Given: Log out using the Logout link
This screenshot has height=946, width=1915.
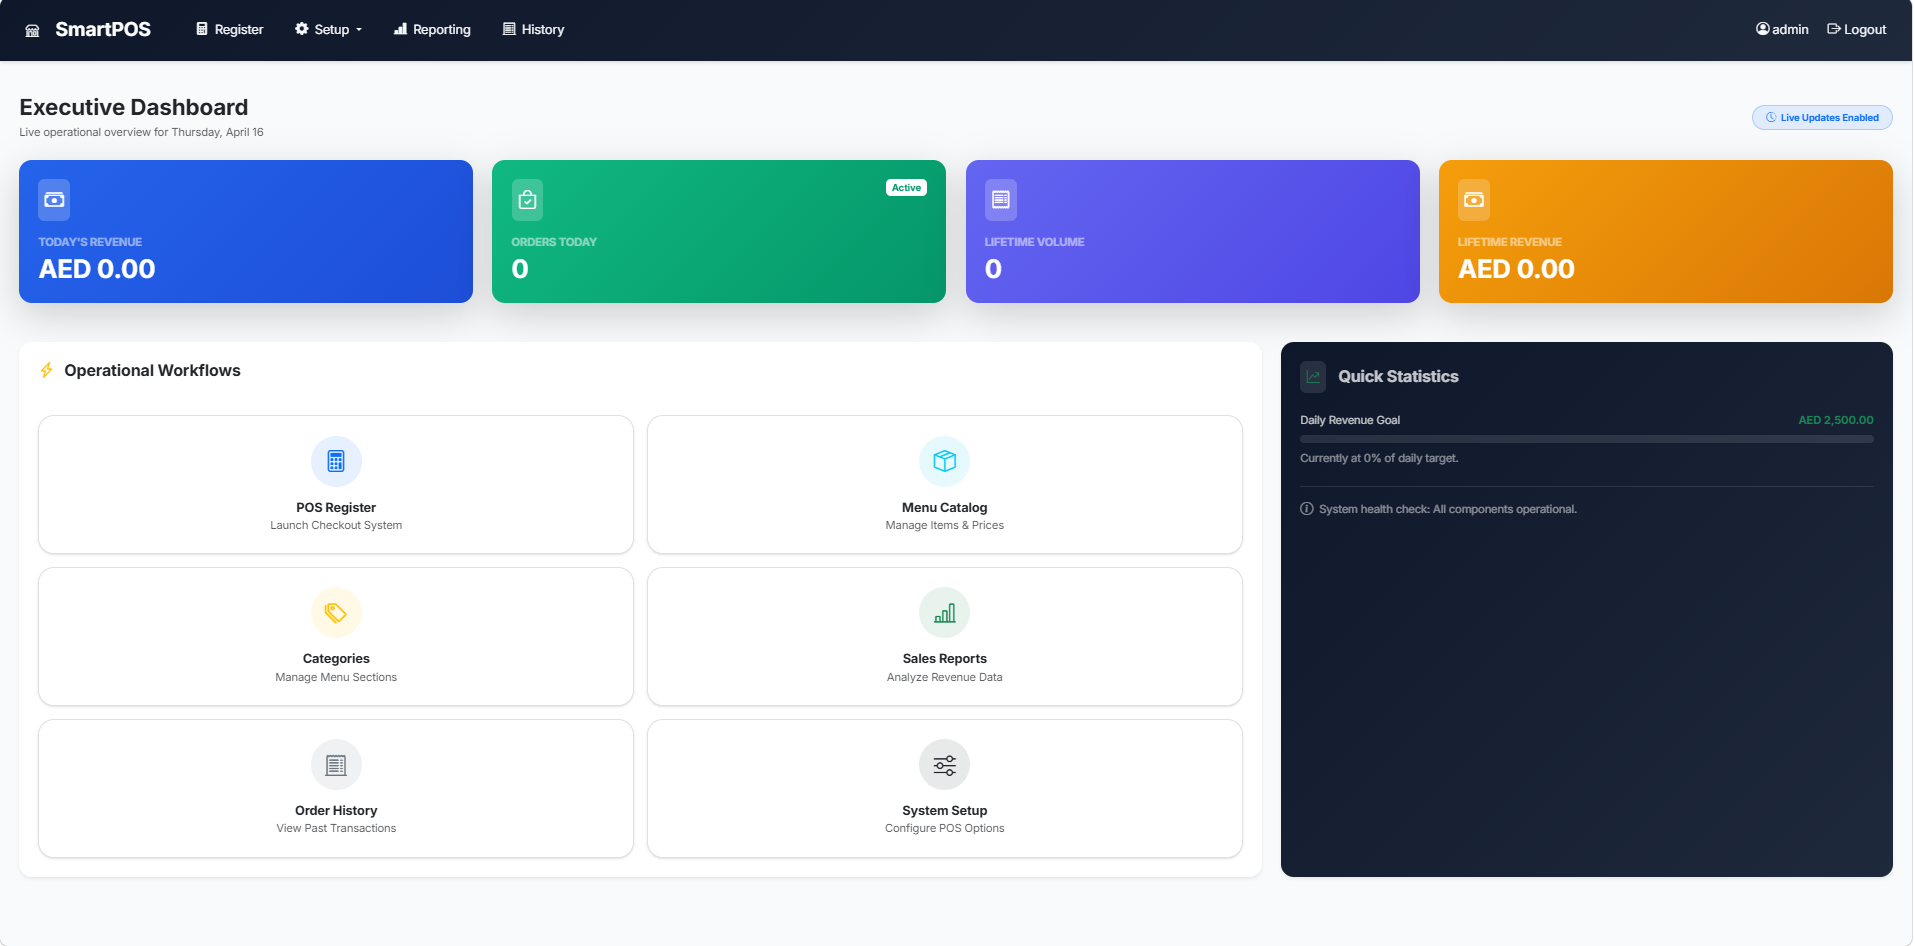Looking at the screenshot, I should click(x=1856, y=30).
